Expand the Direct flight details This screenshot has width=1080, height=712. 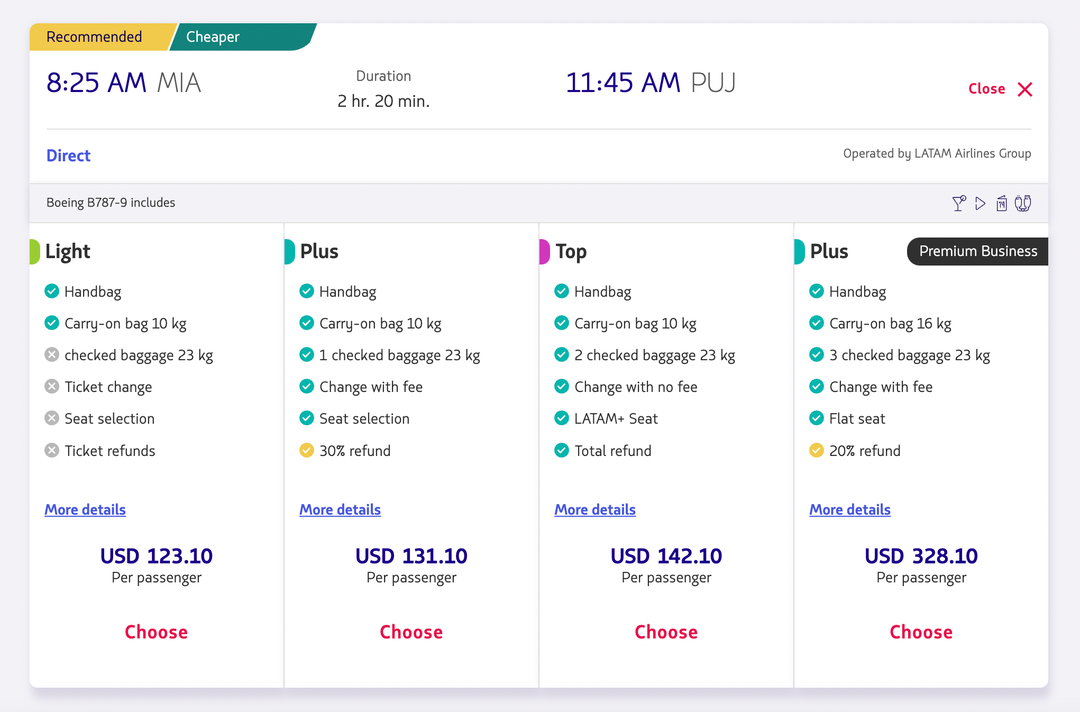click(68, 155)
